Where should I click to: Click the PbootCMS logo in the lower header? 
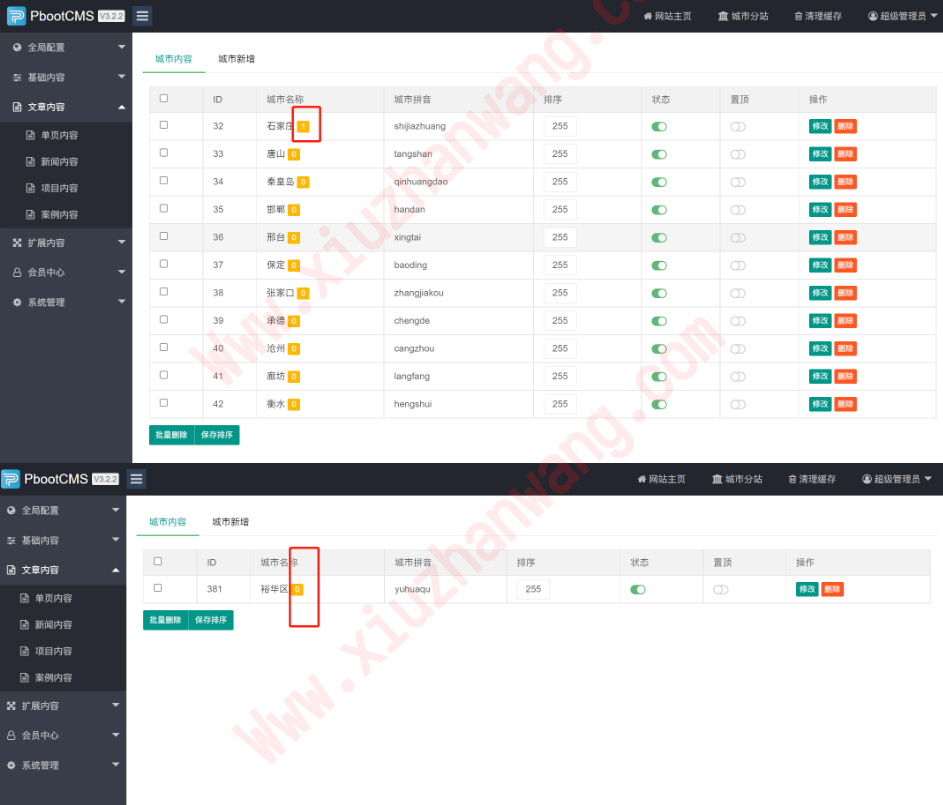[x=11, y=479]
